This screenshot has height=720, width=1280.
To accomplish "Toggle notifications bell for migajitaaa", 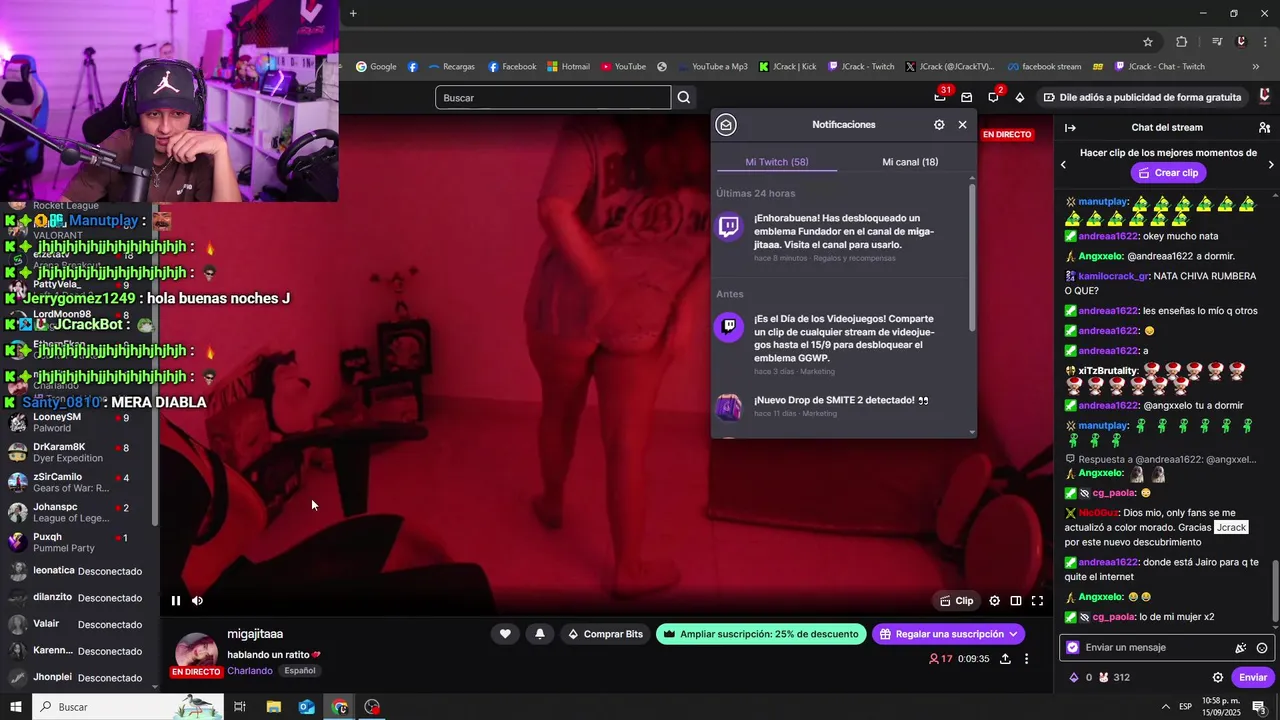I will click(540, 634).
